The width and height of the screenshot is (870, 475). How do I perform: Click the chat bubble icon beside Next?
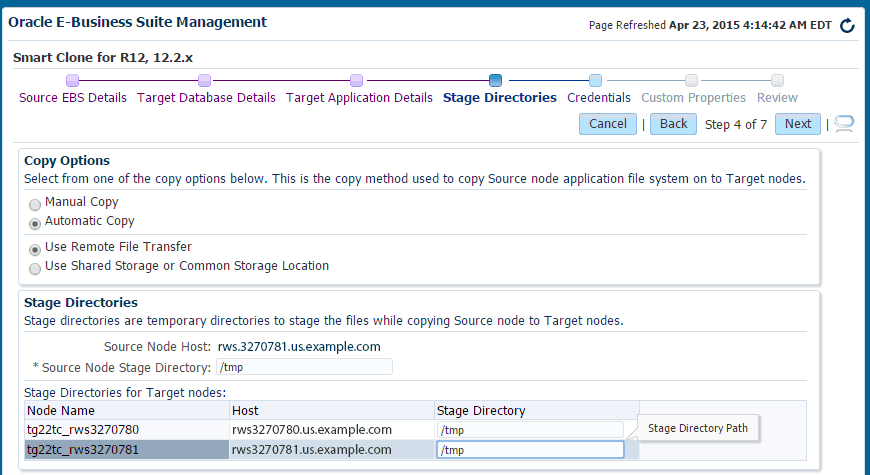(844, 124)
